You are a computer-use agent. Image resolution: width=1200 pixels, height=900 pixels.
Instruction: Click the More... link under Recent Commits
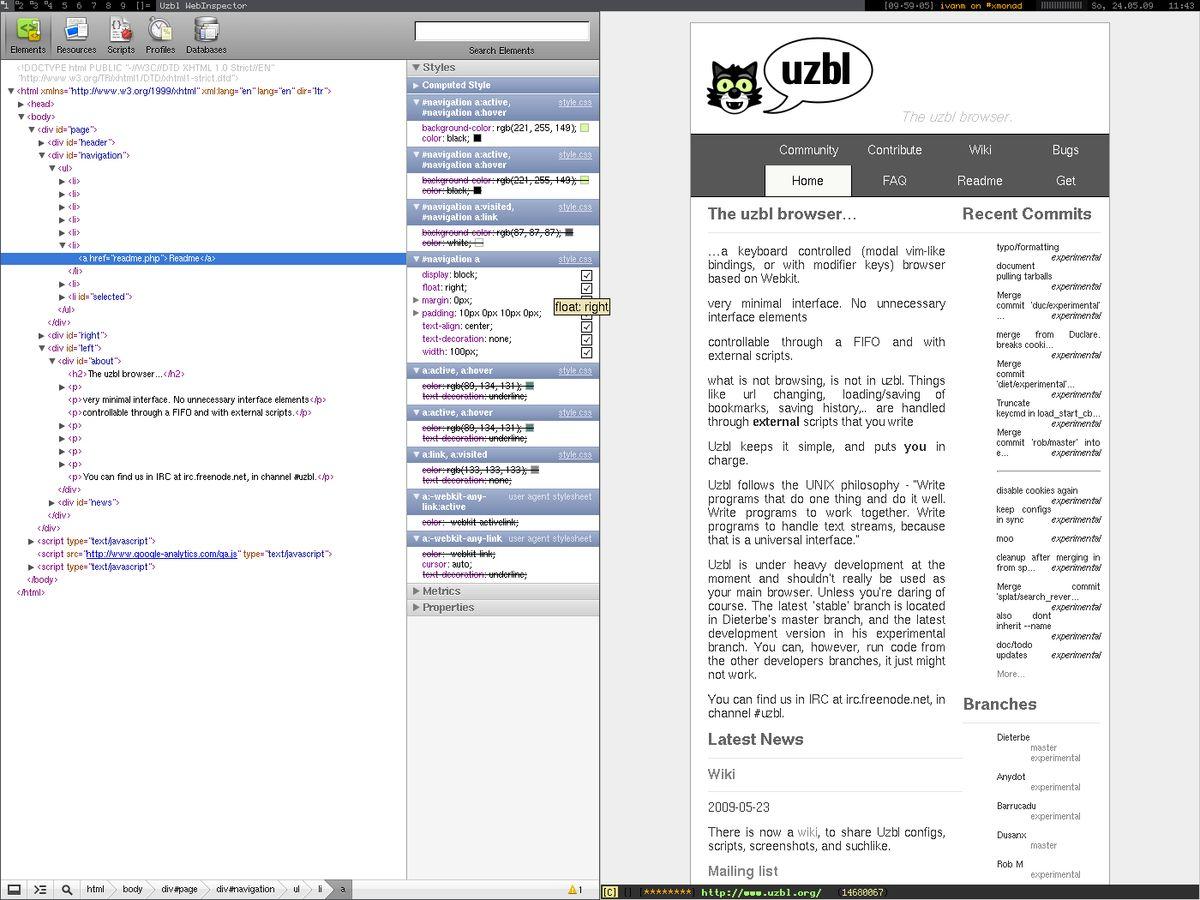pyautogui.click(x=1010, y=674)
